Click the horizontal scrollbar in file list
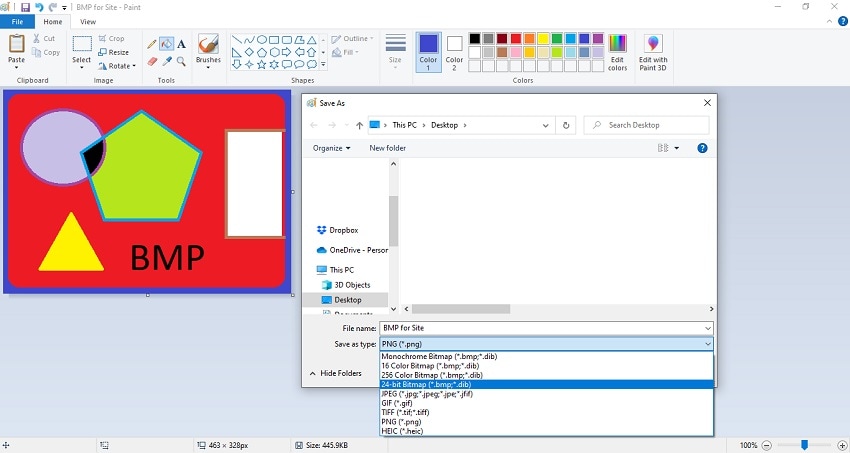 click(461, 309)
